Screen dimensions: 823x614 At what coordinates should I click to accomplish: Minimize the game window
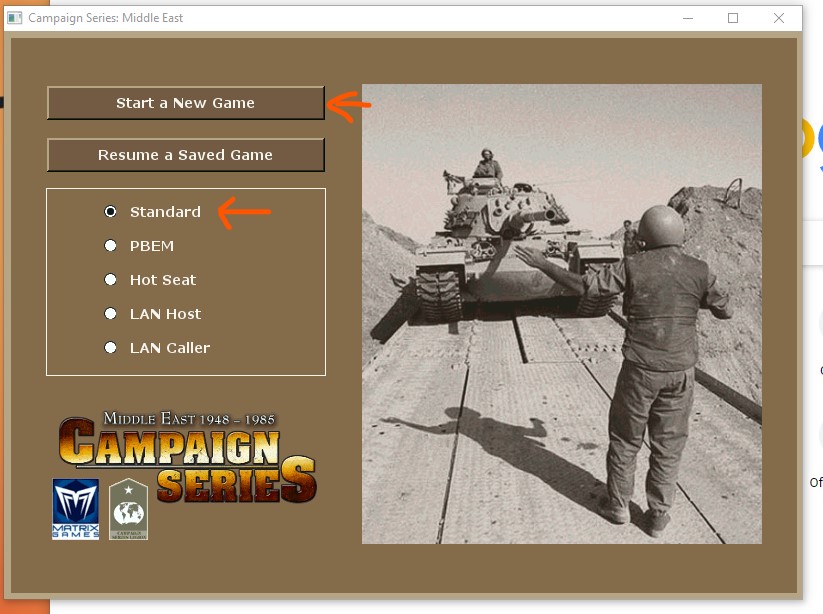point(688,17)
